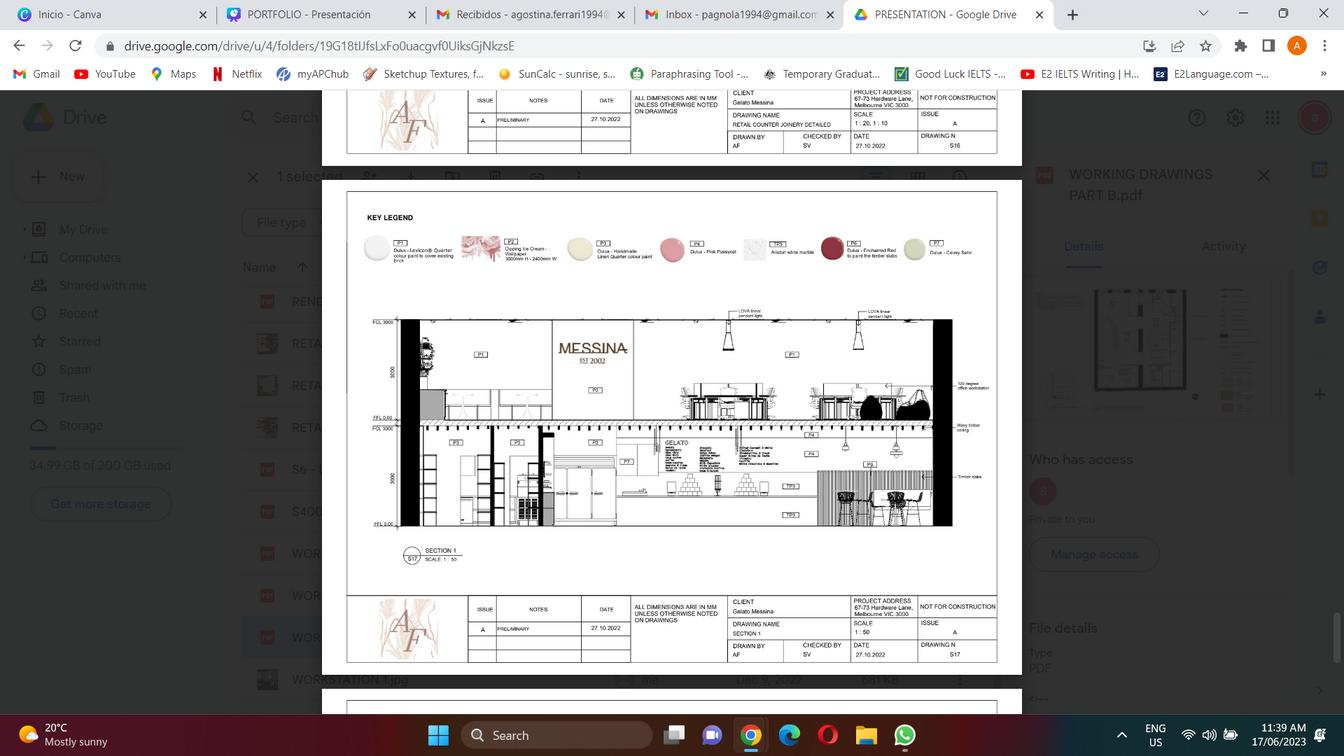Open the Chat app on taskbar
The width and height of the screenshot is (1344, 756).
click(712, 735)
